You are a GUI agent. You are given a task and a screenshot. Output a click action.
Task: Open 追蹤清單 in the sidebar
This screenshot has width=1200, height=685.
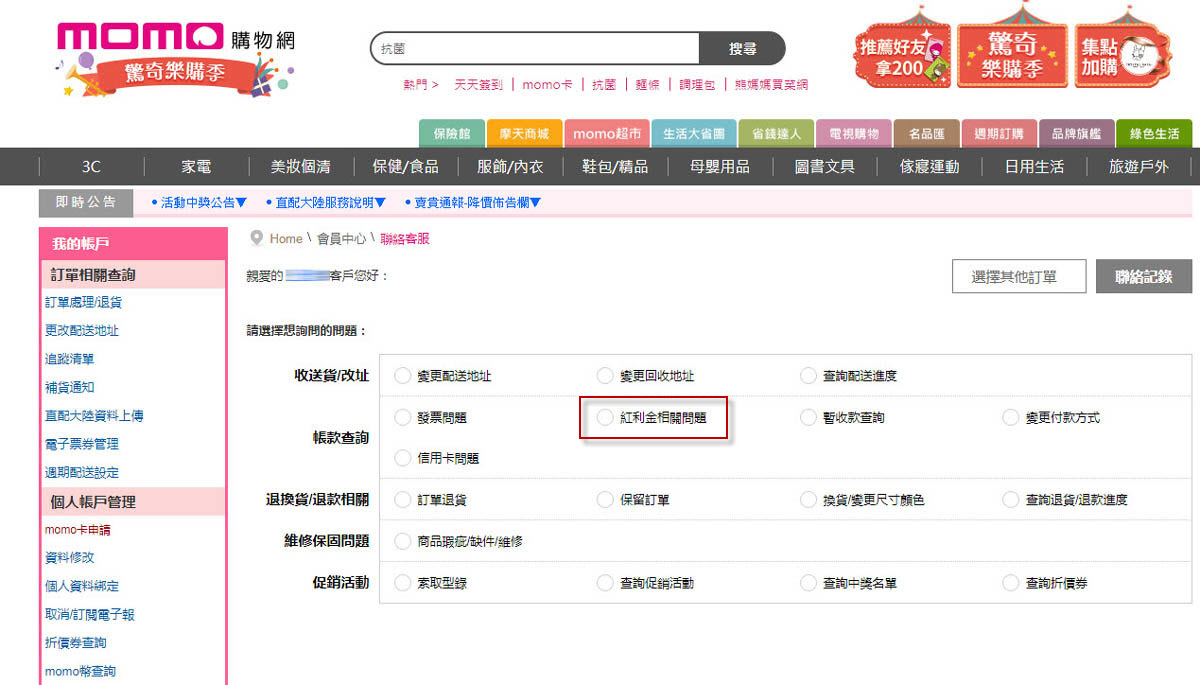[x=70, y=359]
